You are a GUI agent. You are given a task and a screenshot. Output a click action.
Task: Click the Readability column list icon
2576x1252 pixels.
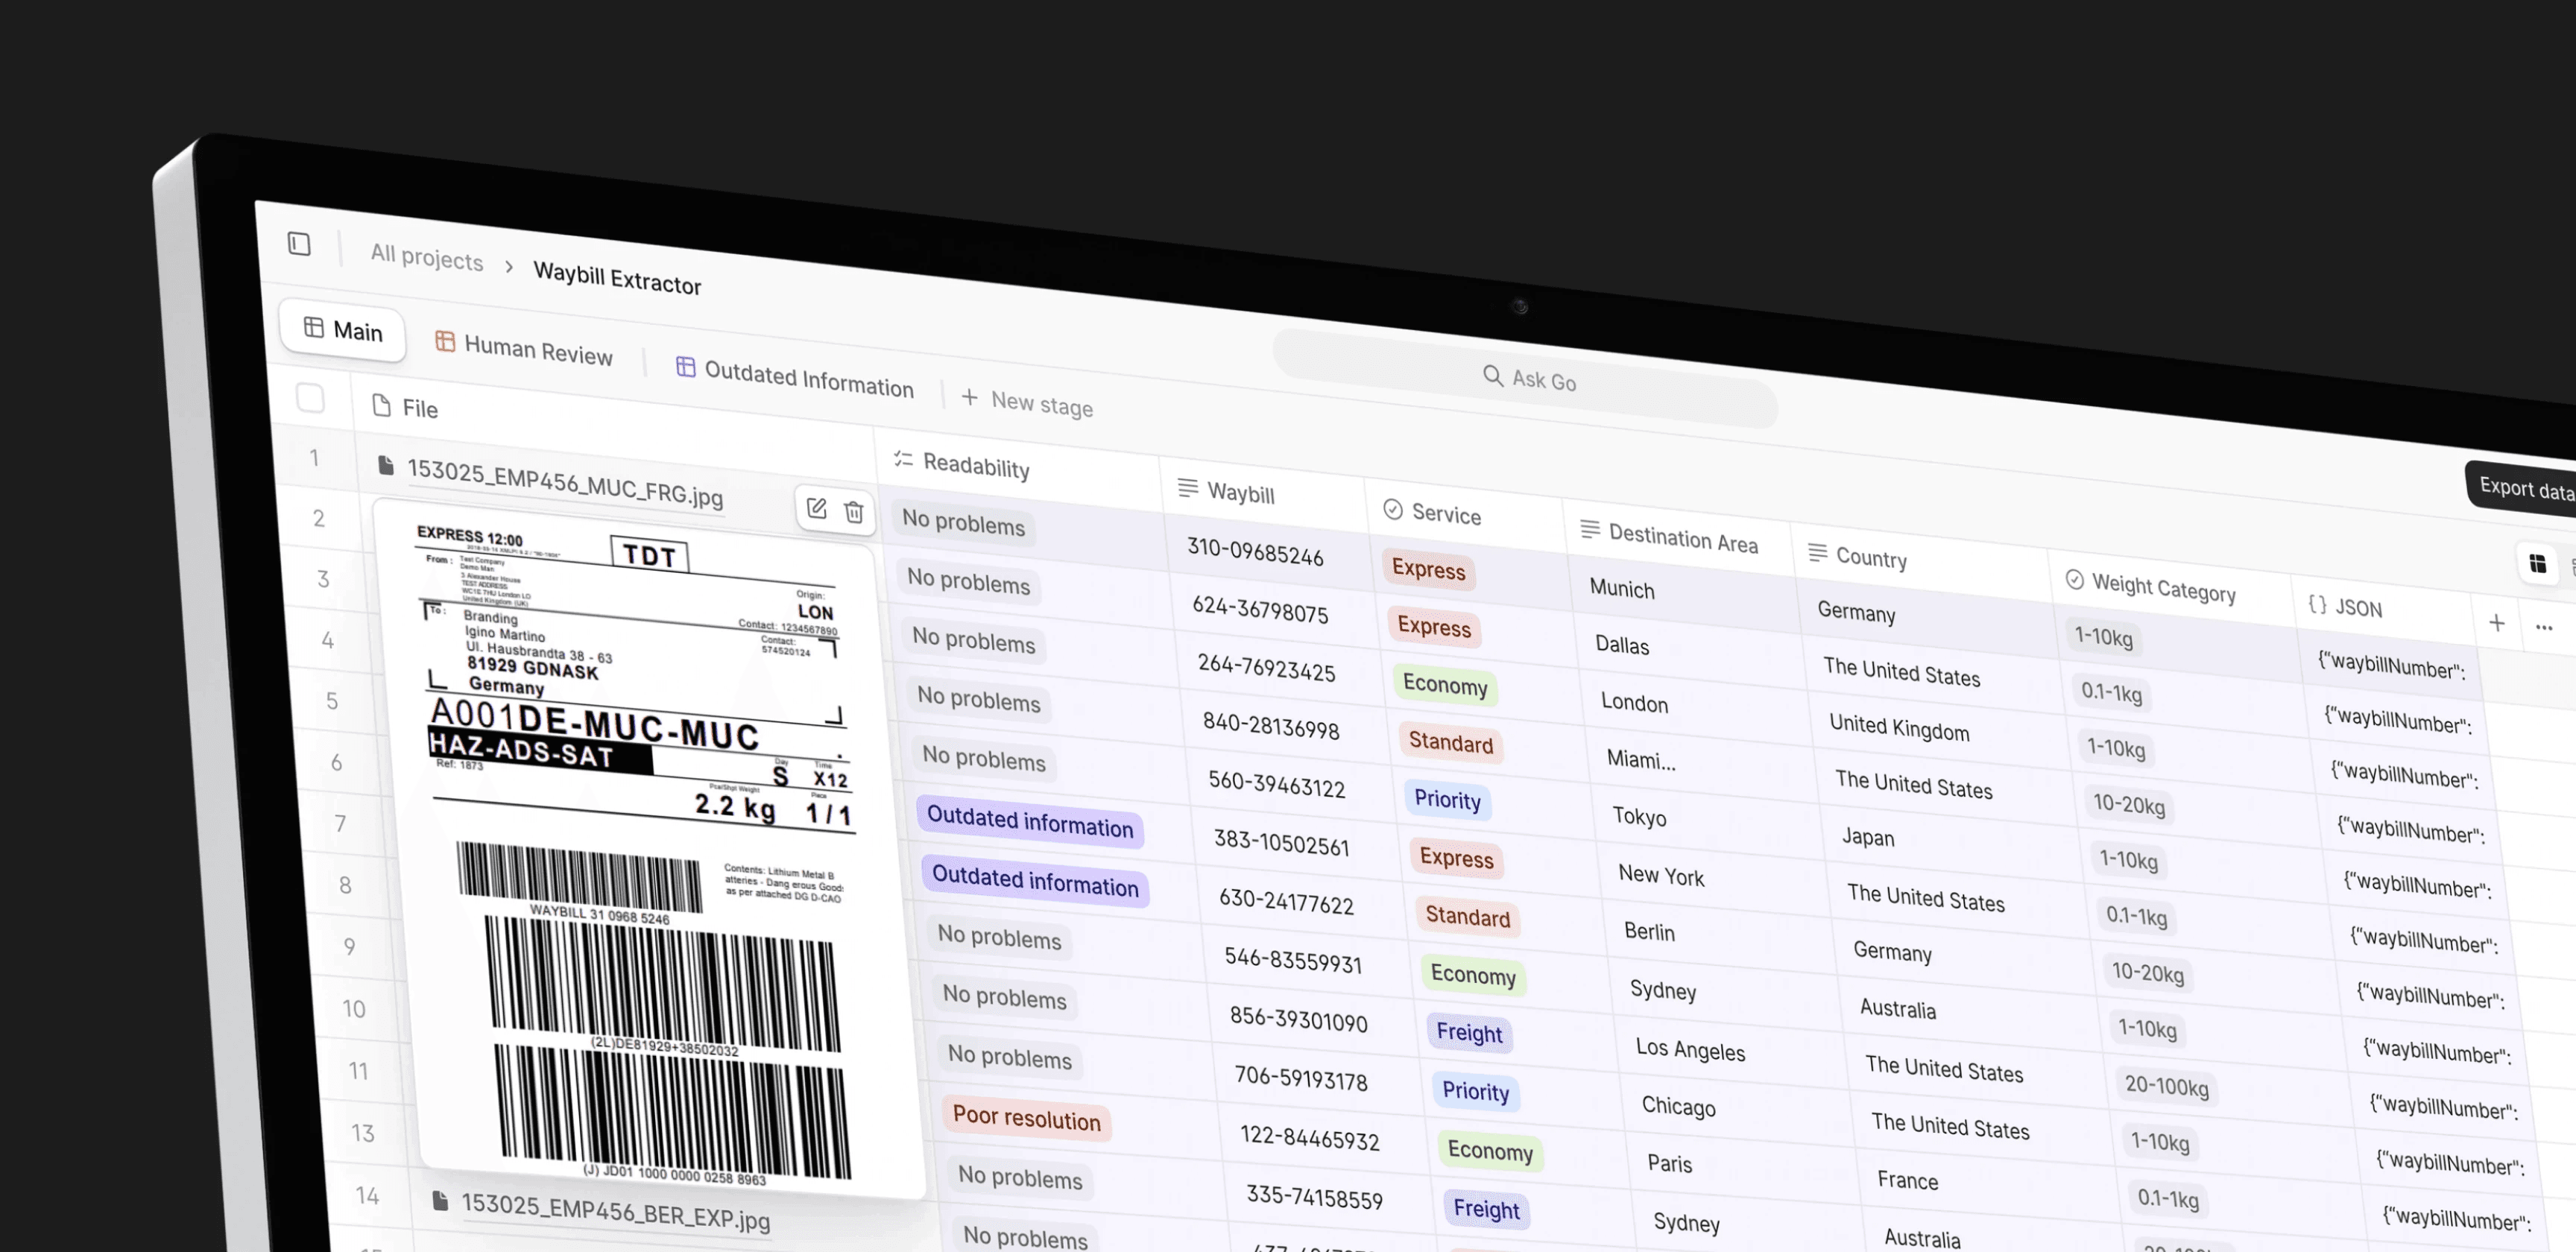pos(903,459)
